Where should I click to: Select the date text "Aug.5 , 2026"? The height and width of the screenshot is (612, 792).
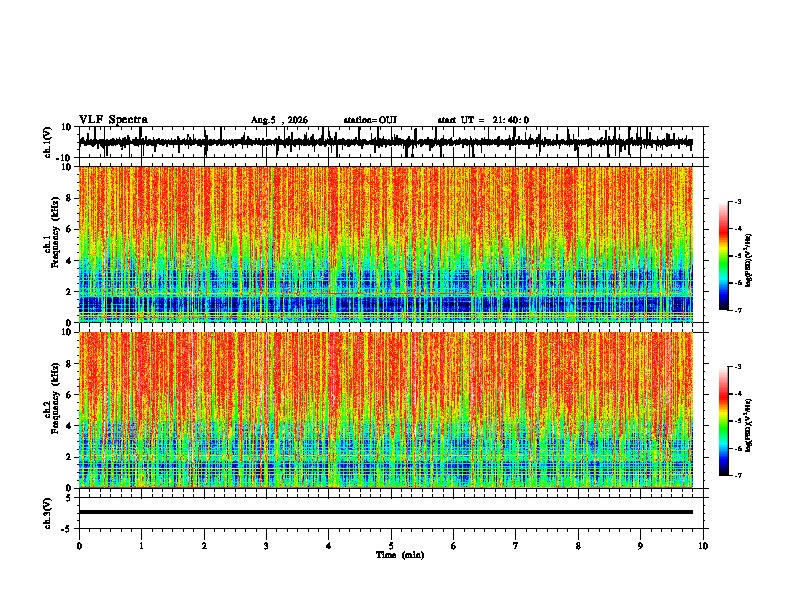pyautogui.click(x=279, y=120)
